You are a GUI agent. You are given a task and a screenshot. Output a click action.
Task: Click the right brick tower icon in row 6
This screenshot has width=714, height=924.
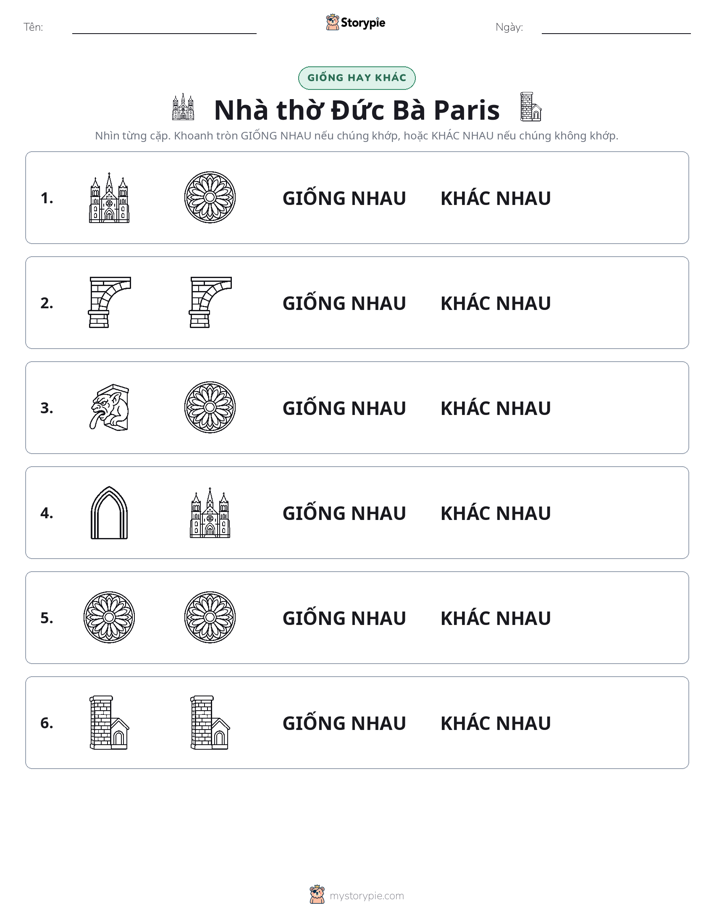[x=210, y=722]
